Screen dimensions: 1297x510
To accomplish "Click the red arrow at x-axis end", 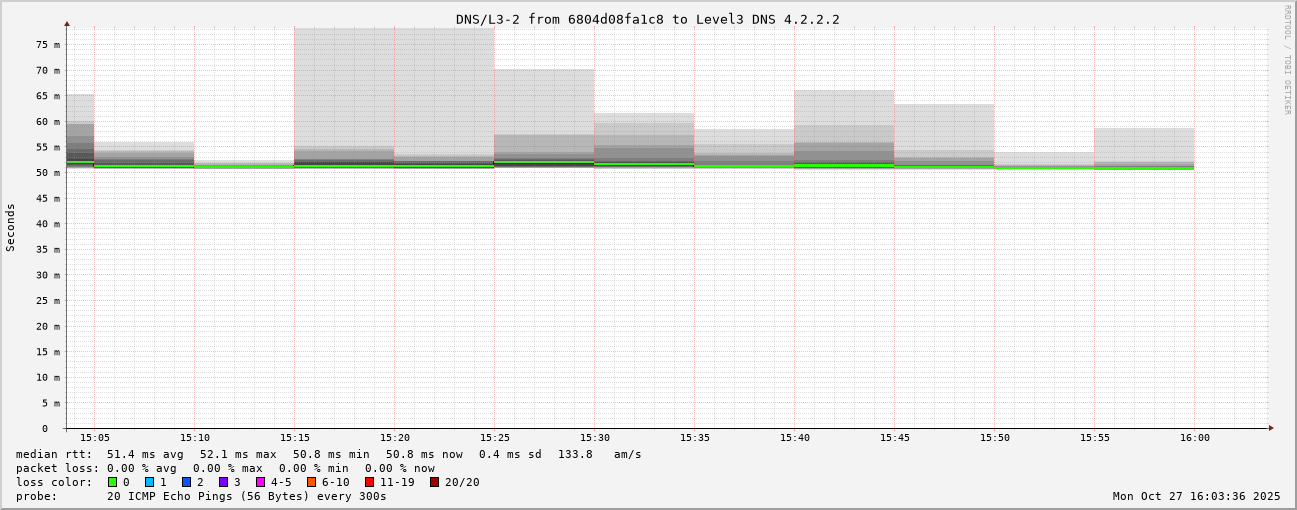I will click(x=1271, y=428).
